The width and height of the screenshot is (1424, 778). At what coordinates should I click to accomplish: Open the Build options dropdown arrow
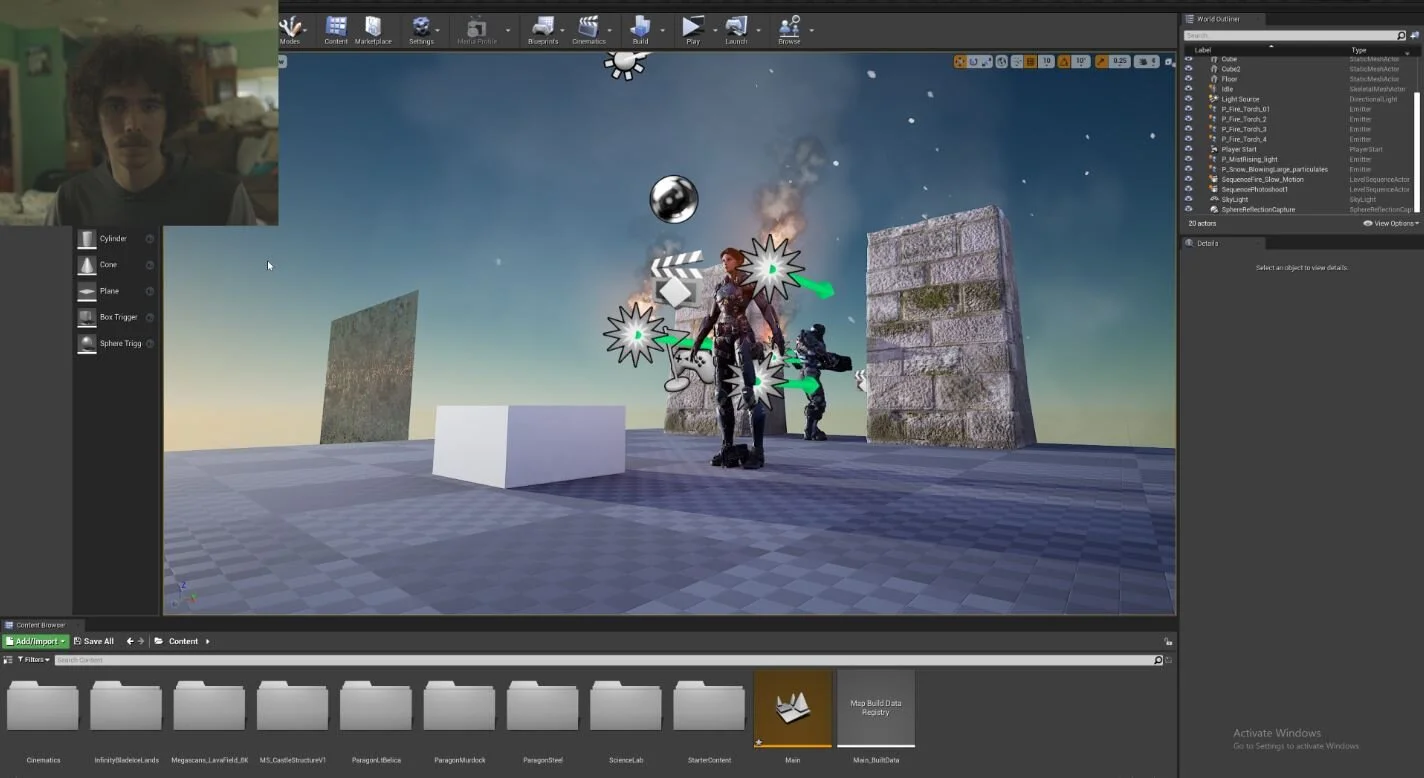tap(661, 30)
